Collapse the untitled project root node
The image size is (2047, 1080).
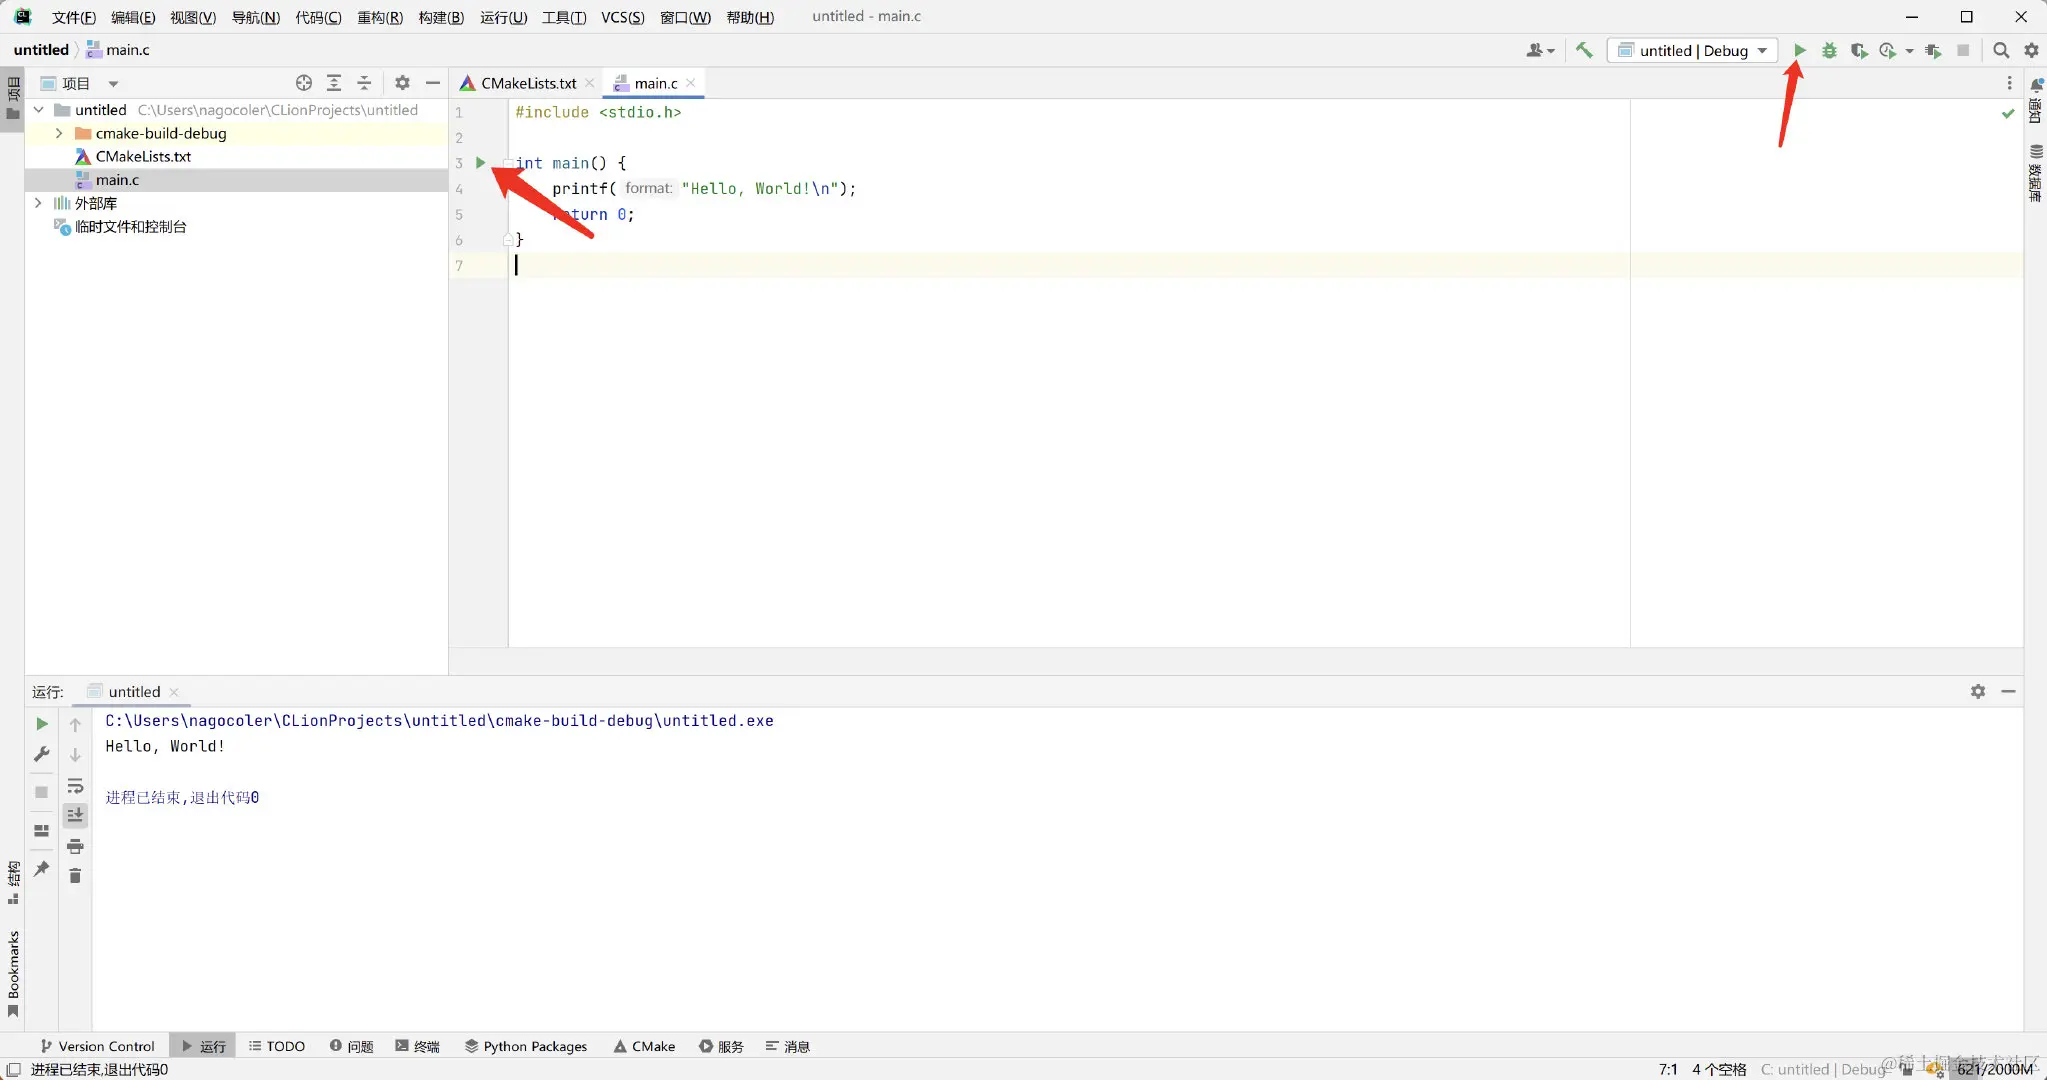click(39, 110)
